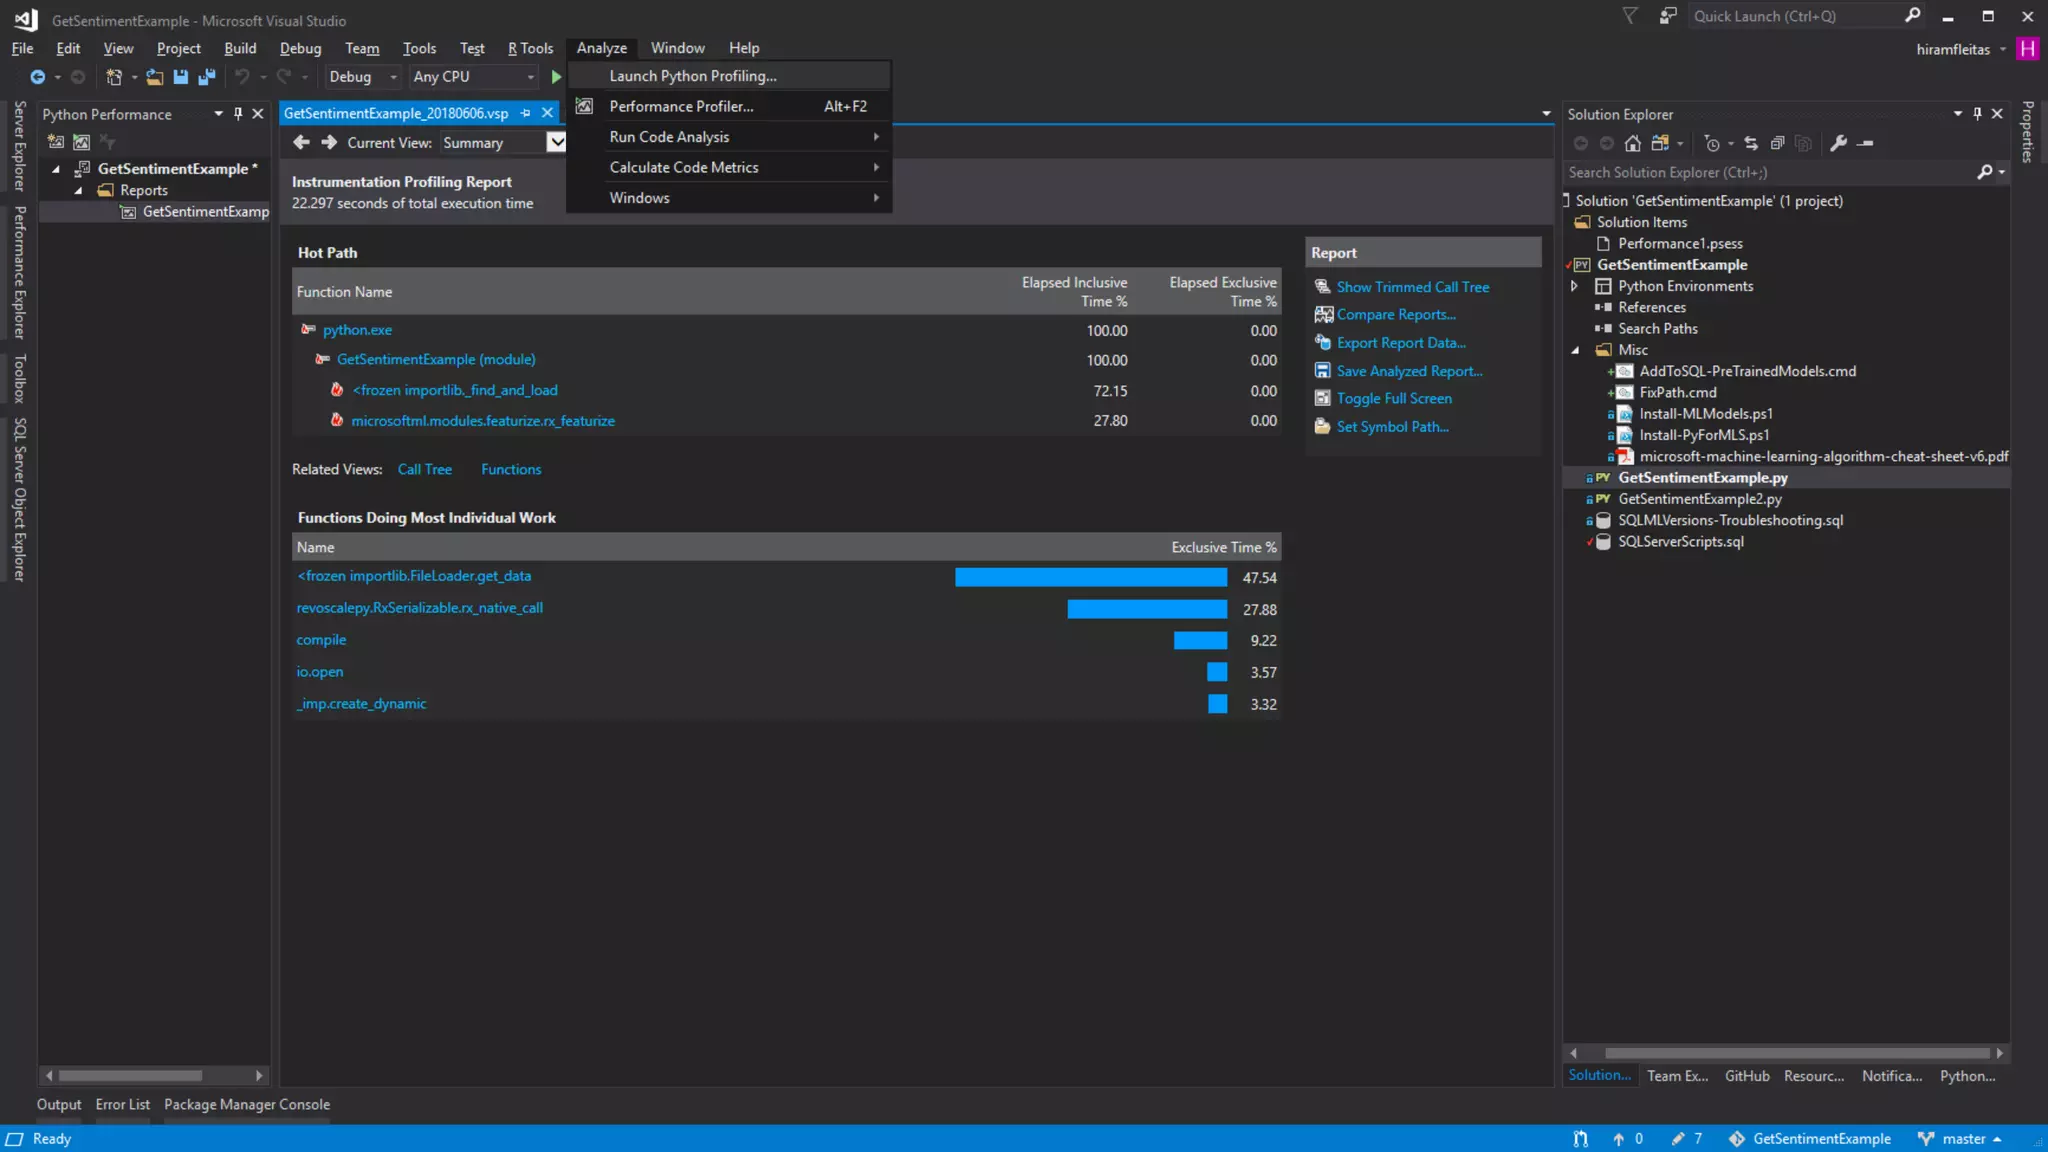Expand the Python Environments node
This screenshot has height=1152, width=2048.
pos(1575,286)
